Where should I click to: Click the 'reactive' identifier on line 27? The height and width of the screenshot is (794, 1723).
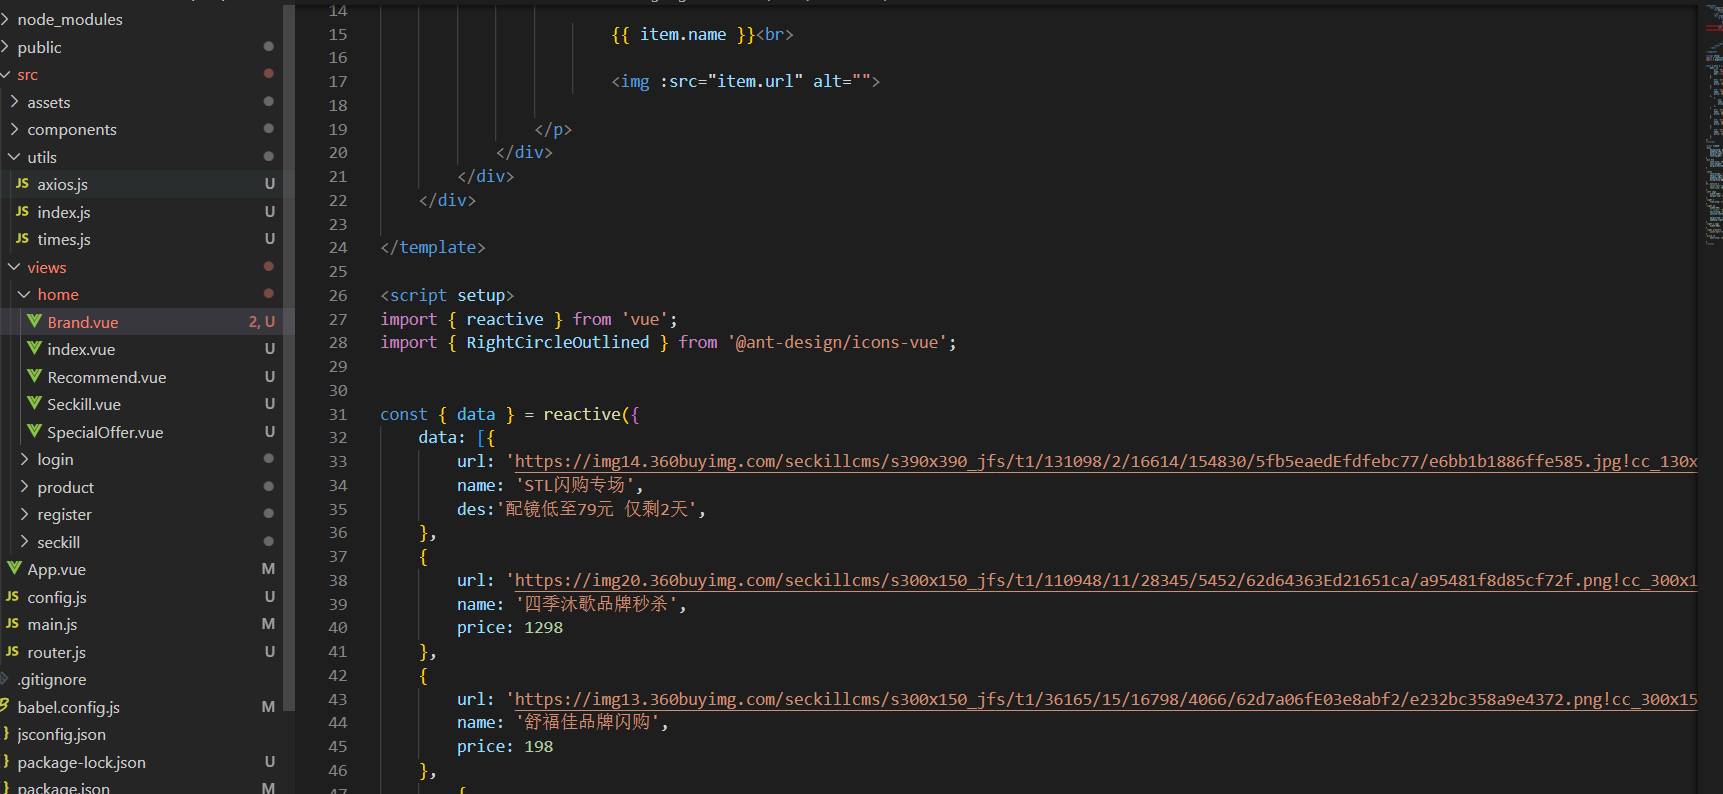505,319
